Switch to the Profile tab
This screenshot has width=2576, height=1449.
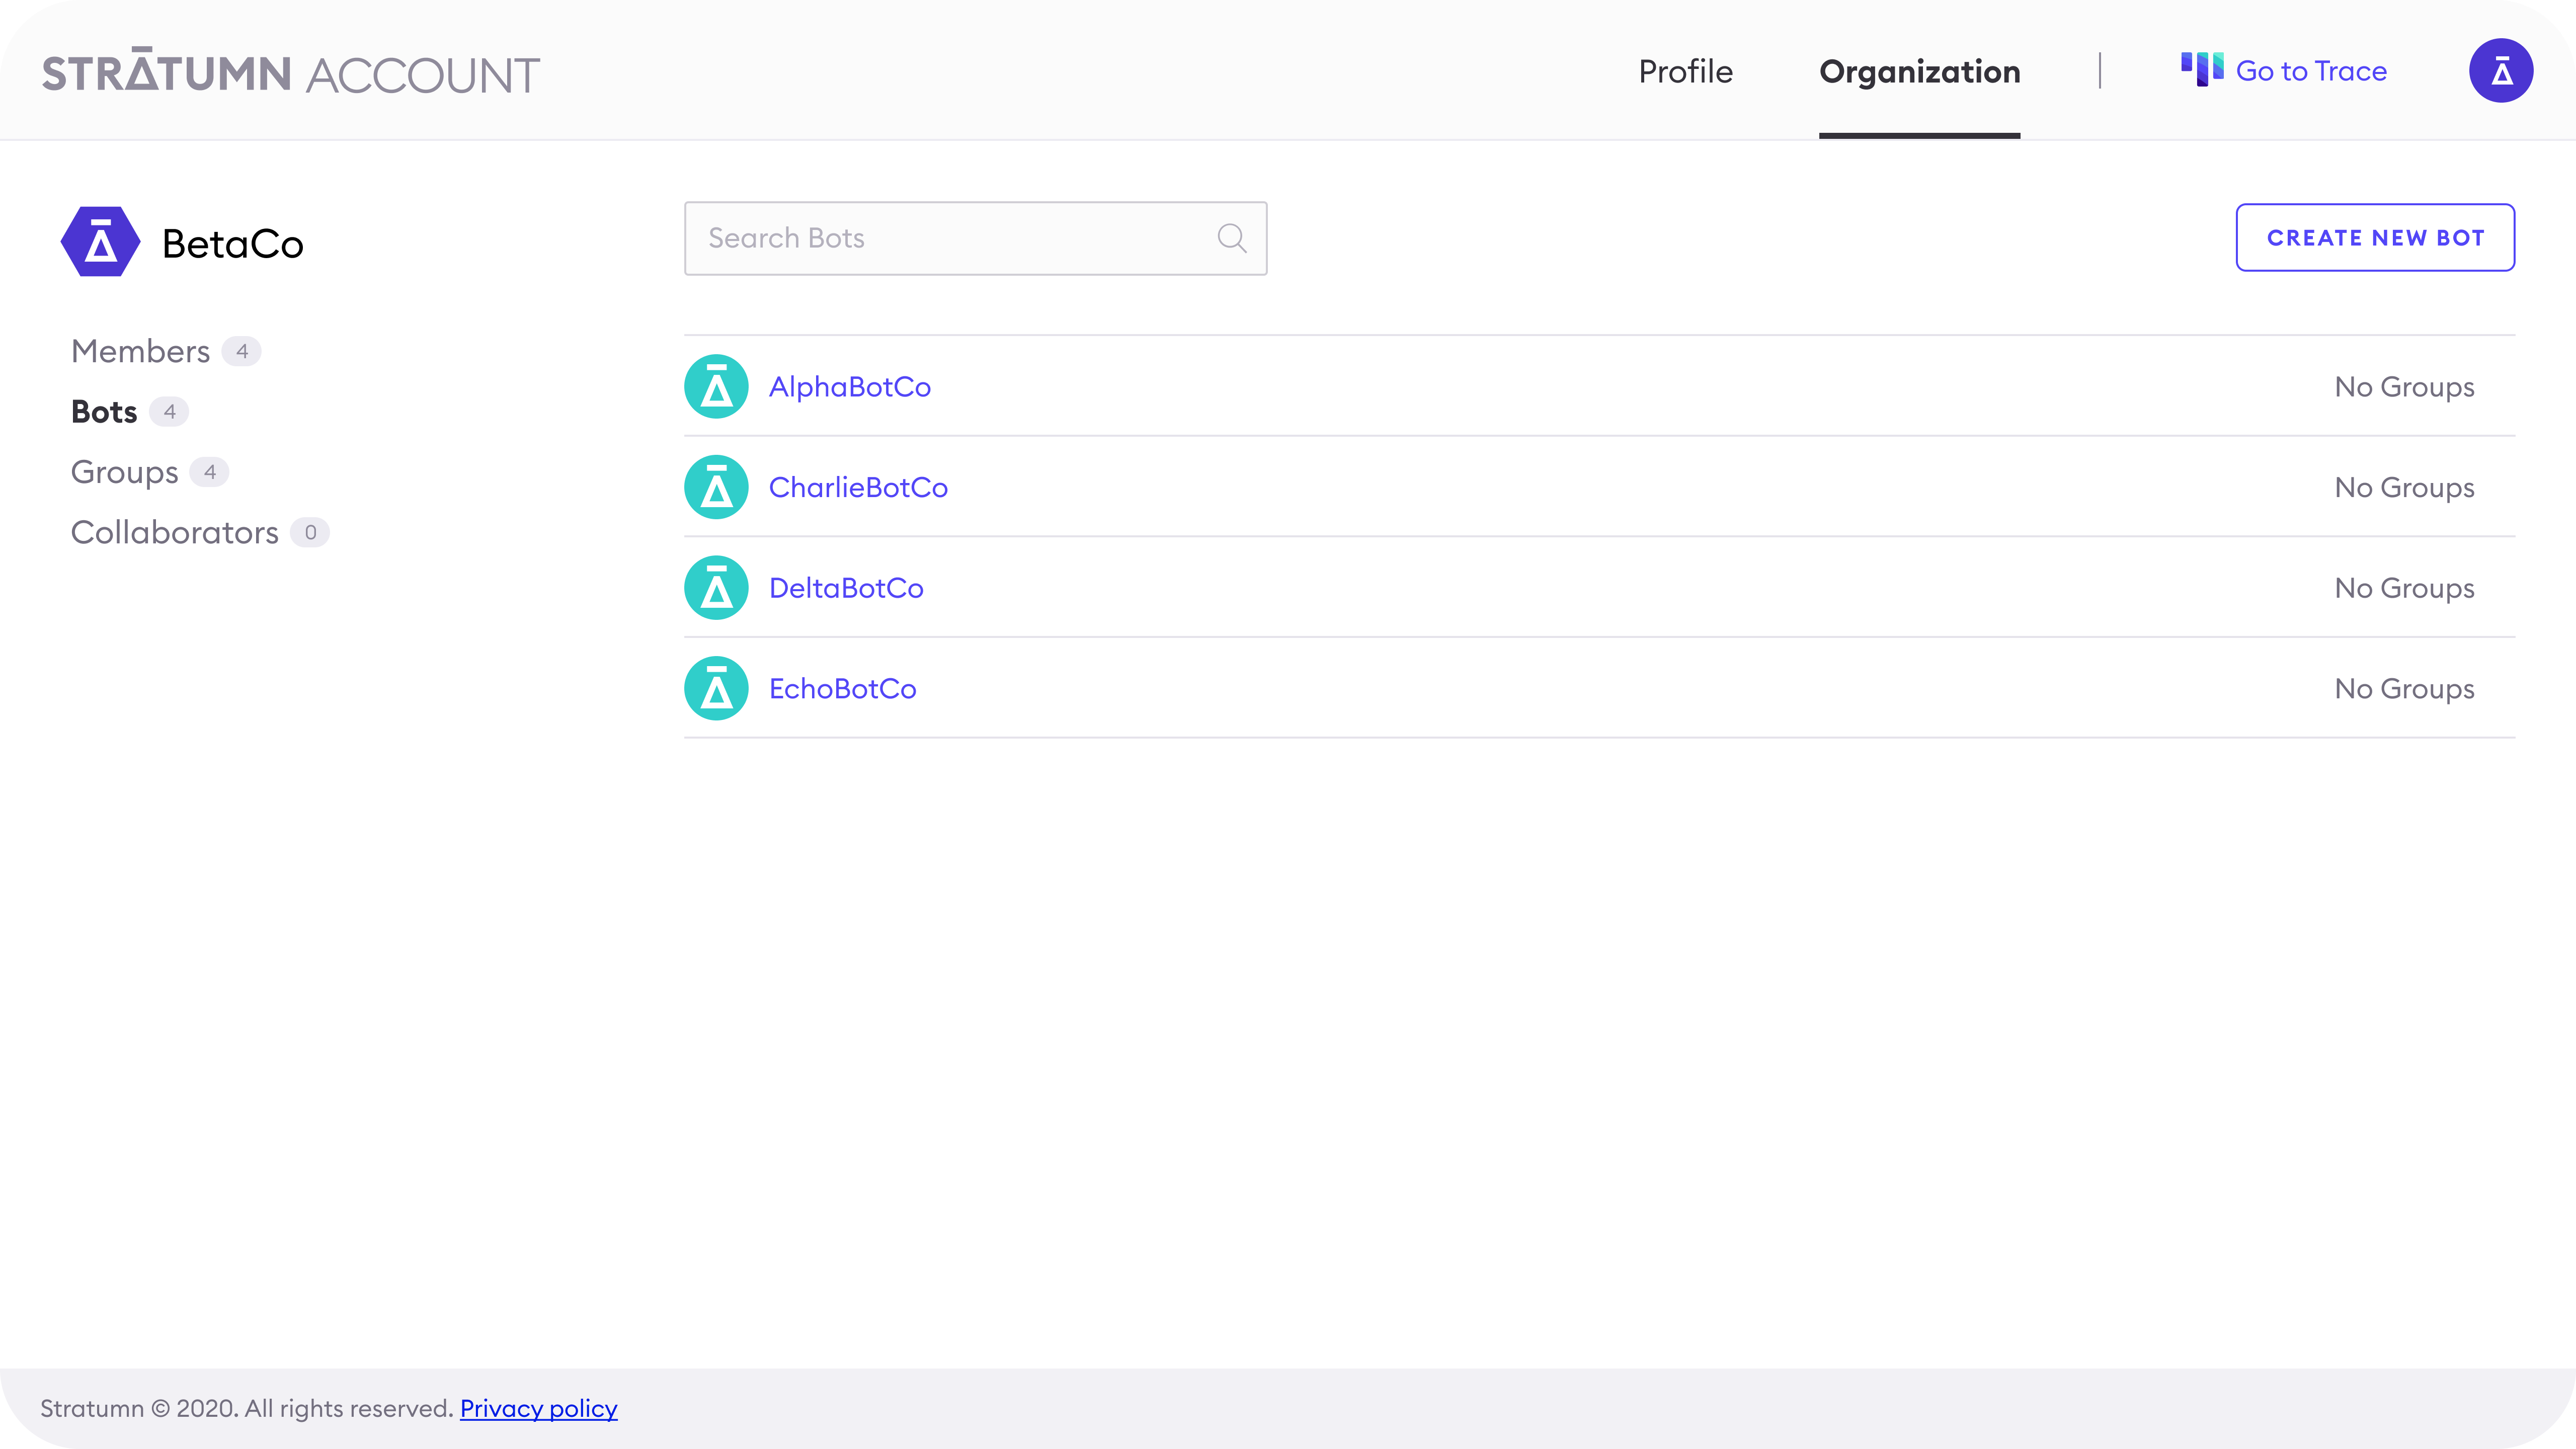(x=1685, y=72)
